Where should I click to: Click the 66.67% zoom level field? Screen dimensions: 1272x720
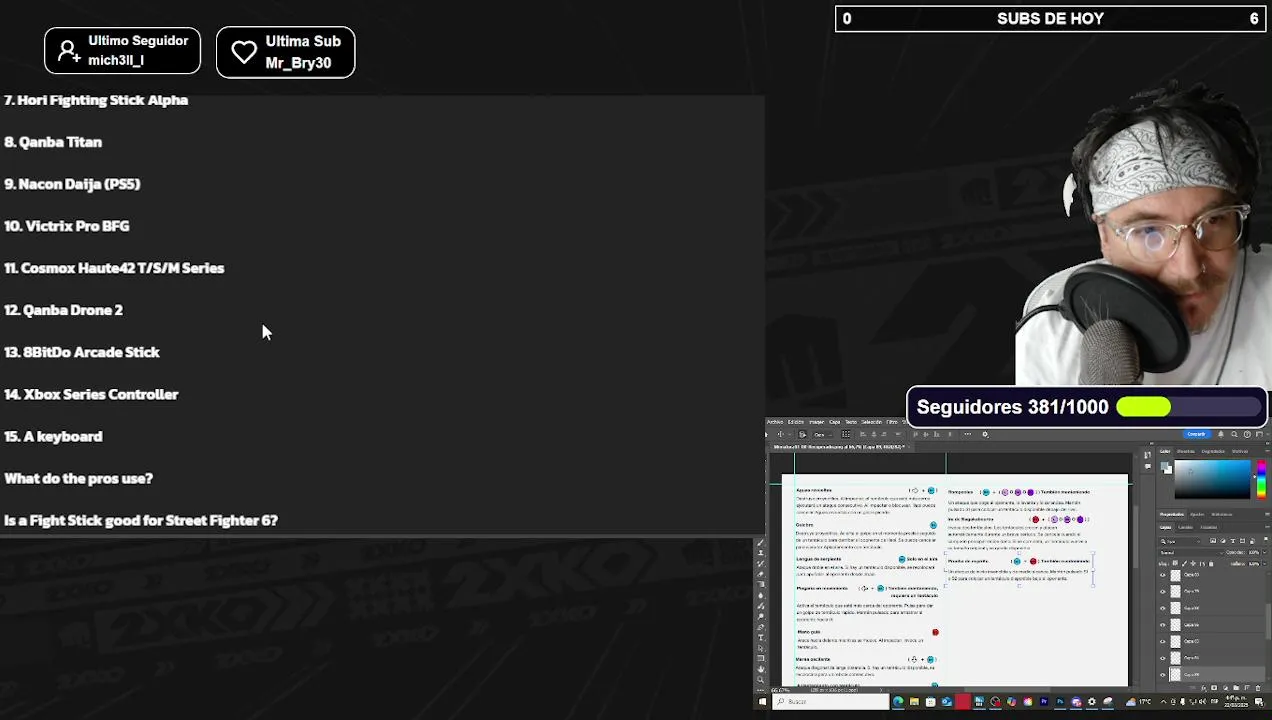pyautogui.click(x=781, y=689)
